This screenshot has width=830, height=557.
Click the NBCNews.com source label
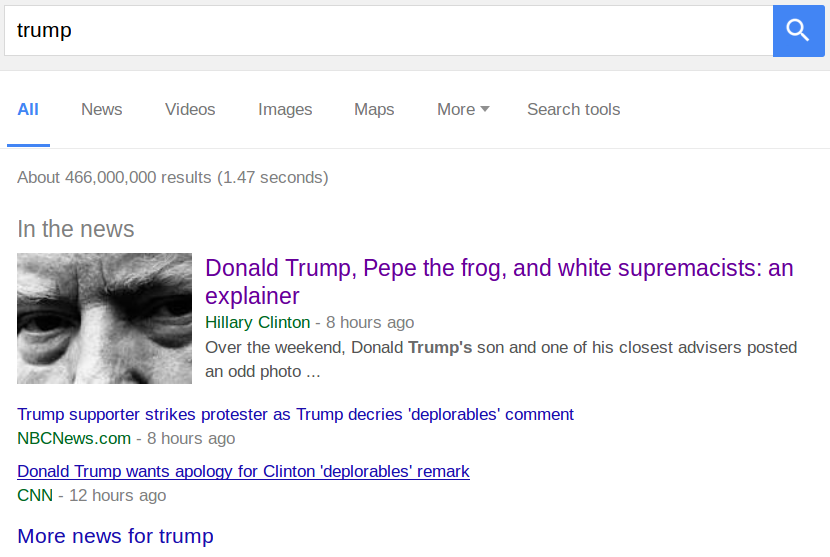click(x=74, y=438)
